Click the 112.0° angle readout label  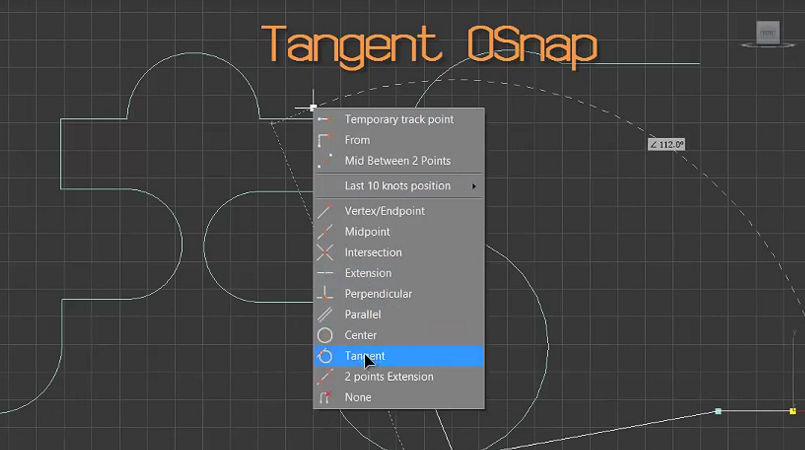(666, 145)
